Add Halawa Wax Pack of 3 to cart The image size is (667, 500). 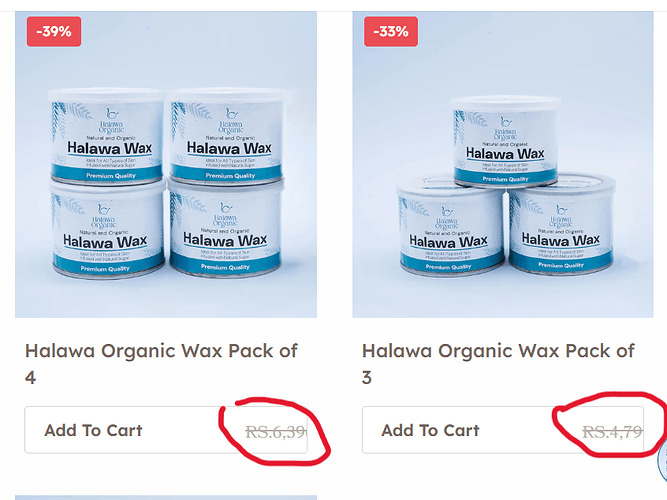(x=431, y=430)
